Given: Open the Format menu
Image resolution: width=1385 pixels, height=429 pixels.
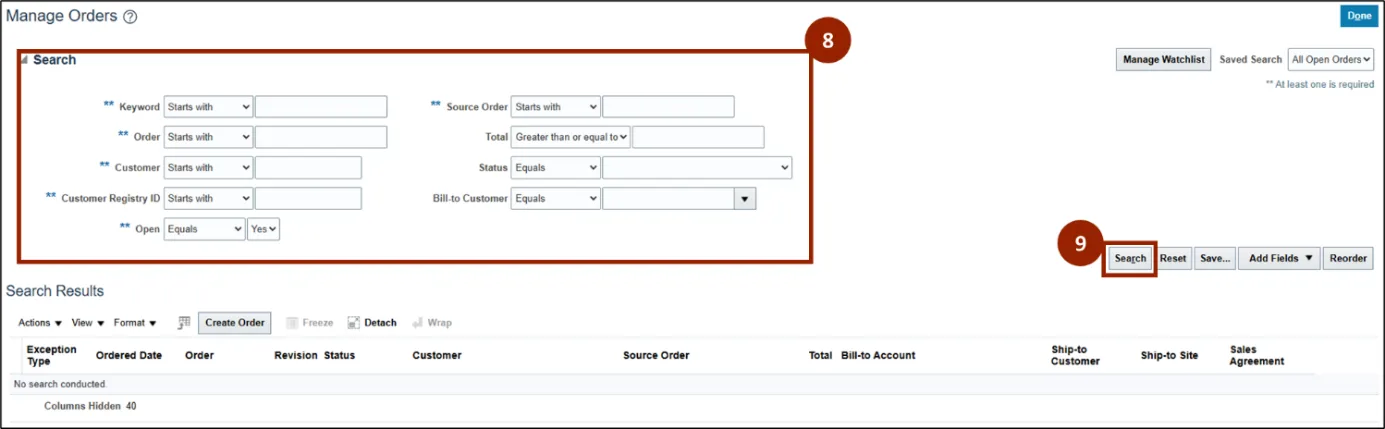Looking at the screenshot, I should (x=135, y=323).
